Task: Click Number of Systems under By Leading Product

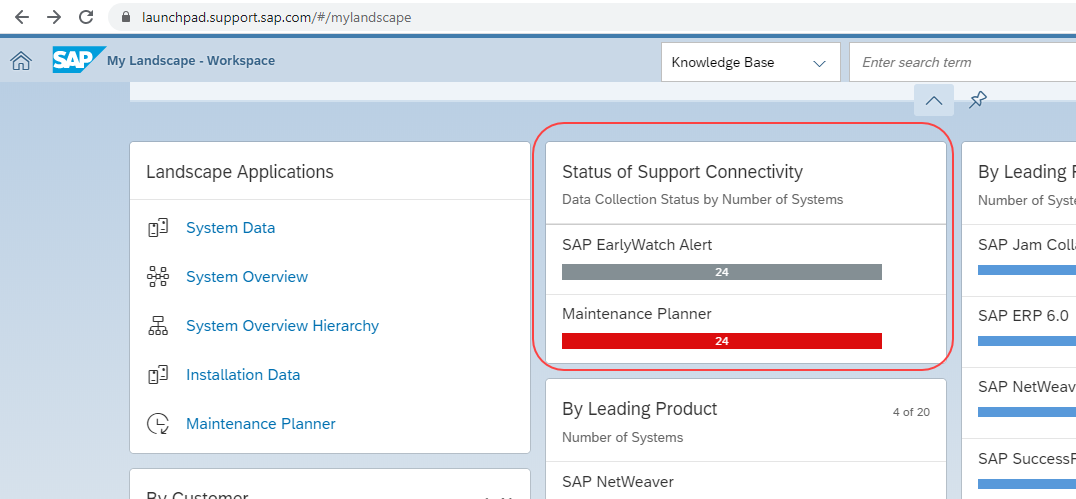Action: click(x=622, y=437)
